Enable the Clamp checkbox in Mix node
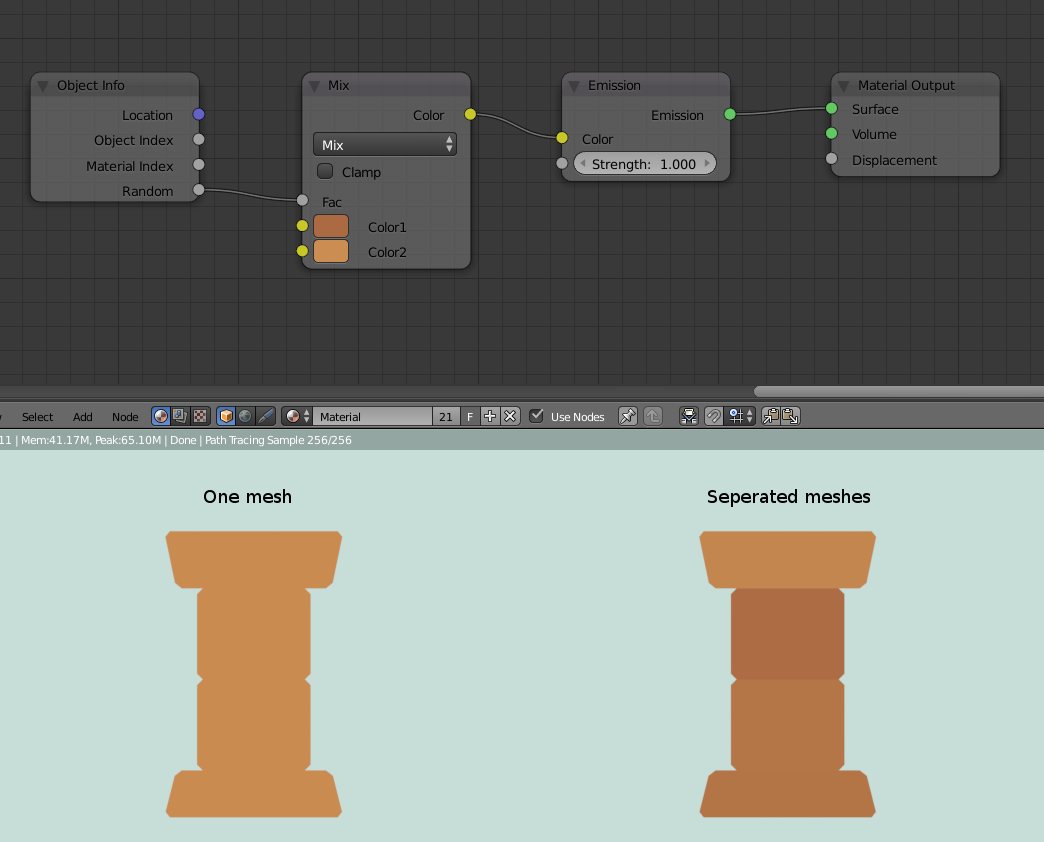Image resolution: width=1044 pixels, height=842 pixels. click(325, 172)
